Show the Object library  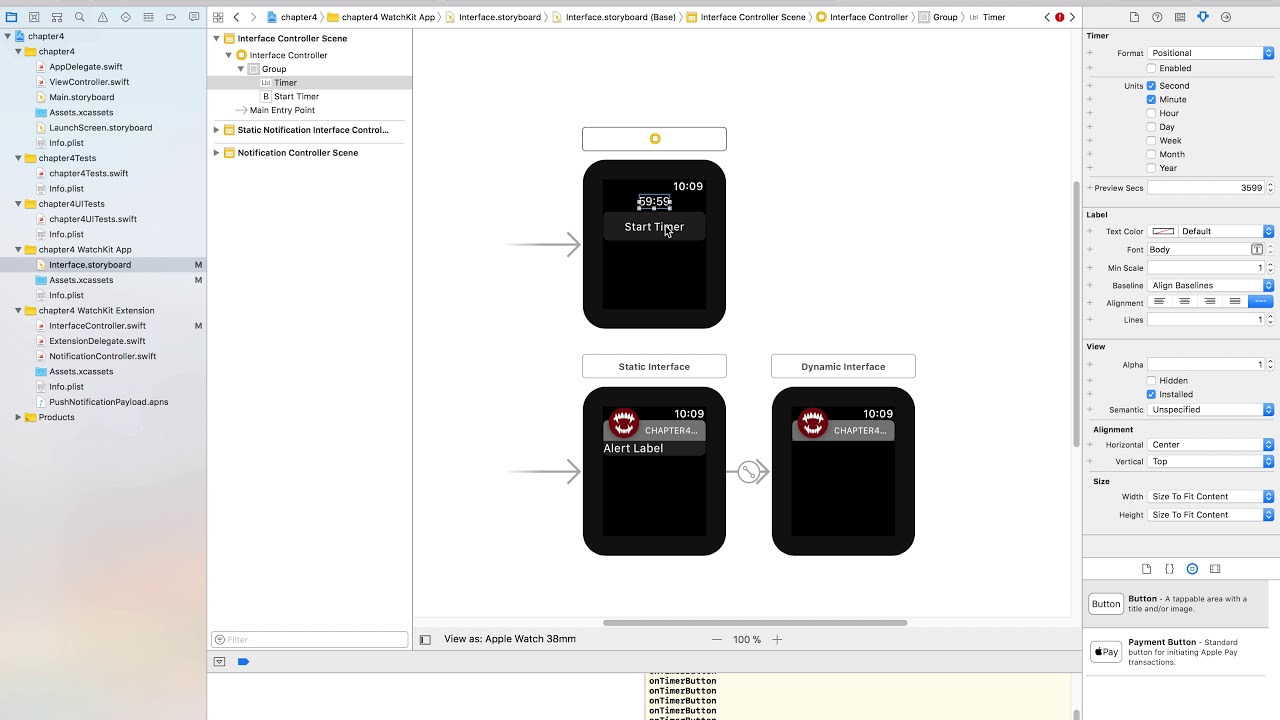click(x=1192, y=569)
